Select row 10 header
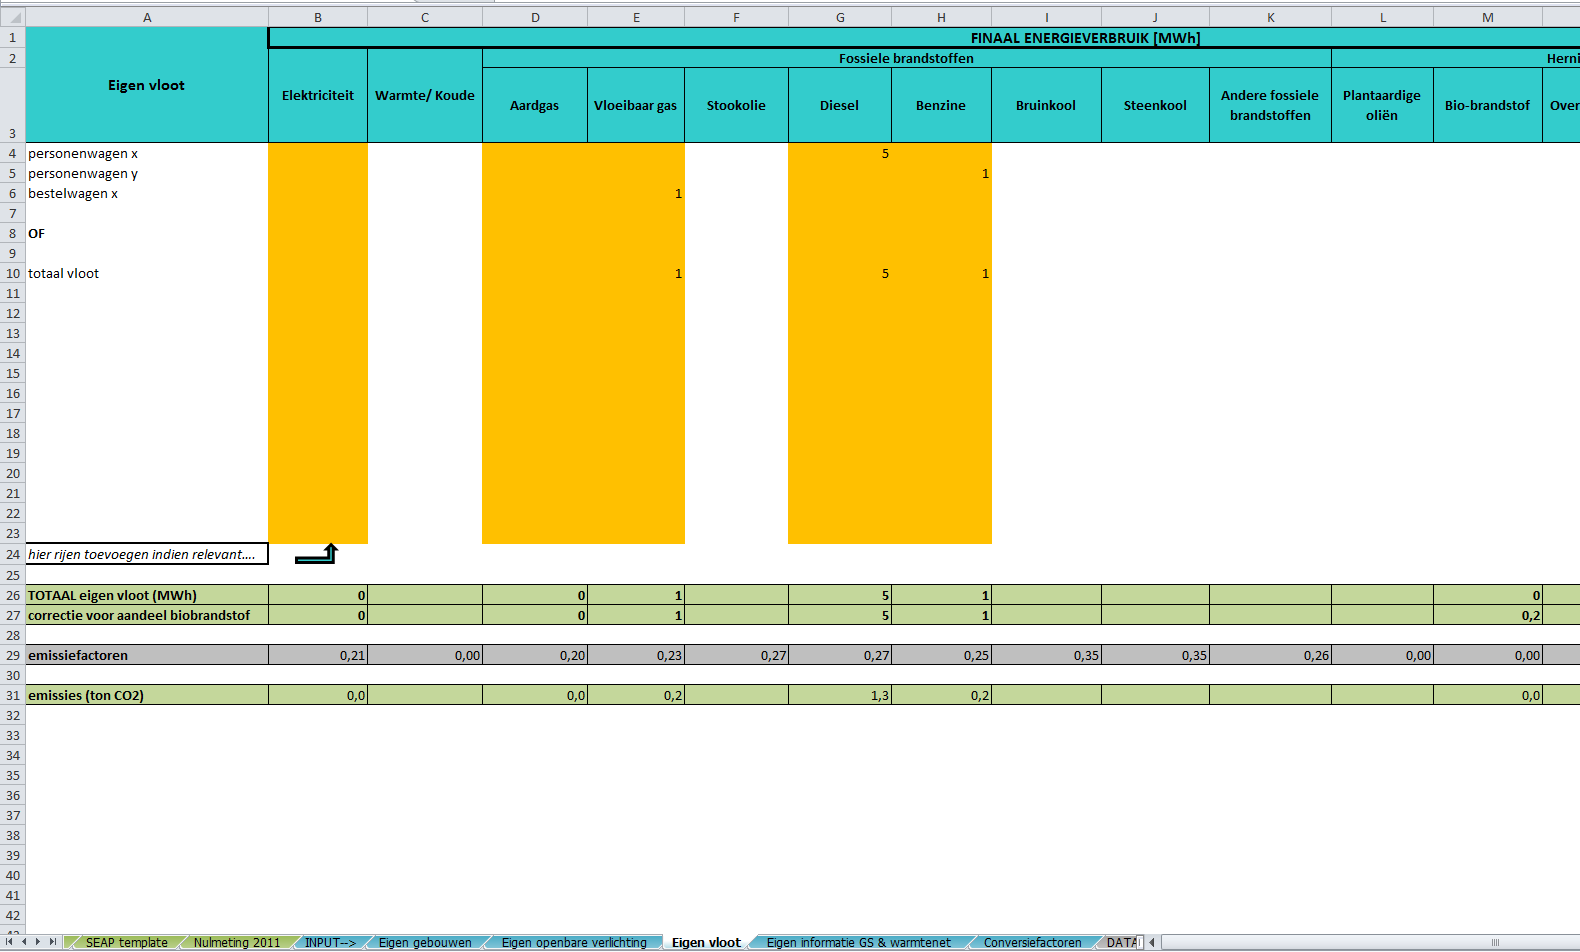The width and height of the screenshot is (1580, 952). [x=13, y=273]
